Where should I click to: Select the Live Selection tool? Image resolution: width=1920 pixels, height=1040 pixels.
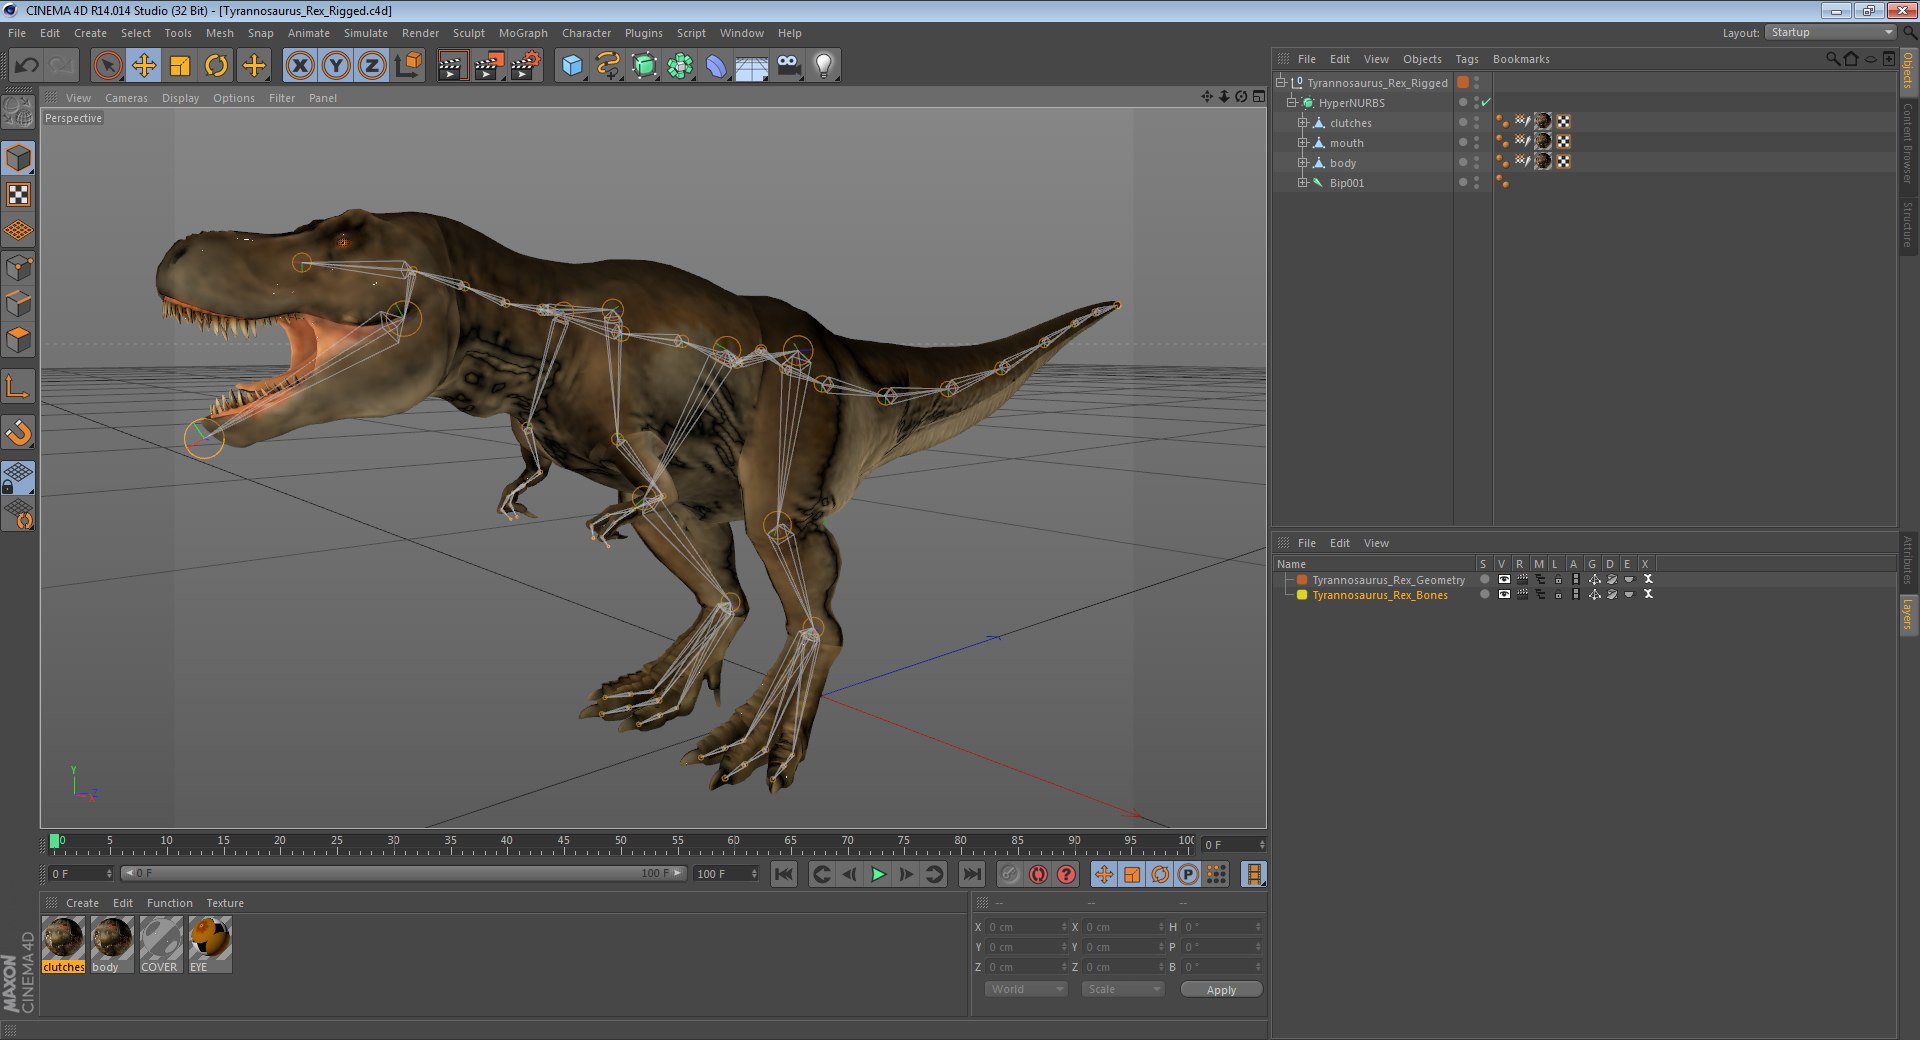point(107,66)
